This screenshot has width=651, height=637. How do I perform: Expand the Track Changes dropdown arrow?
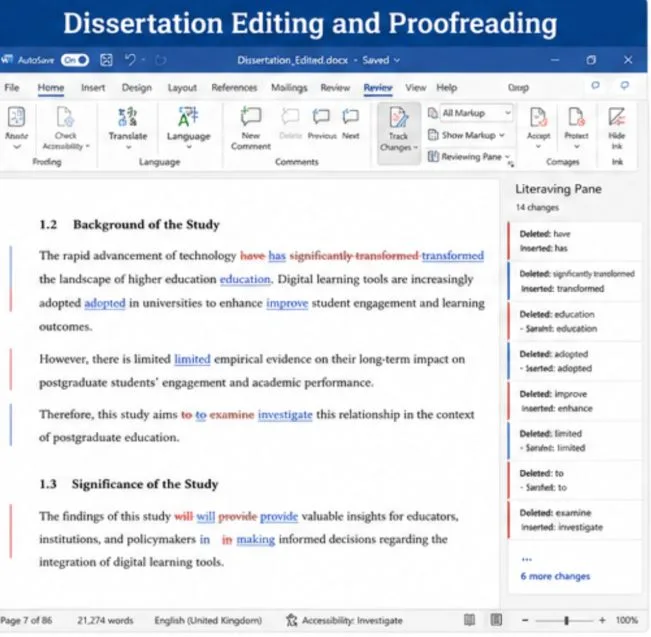pyautogui.click(x=416, y=147)
